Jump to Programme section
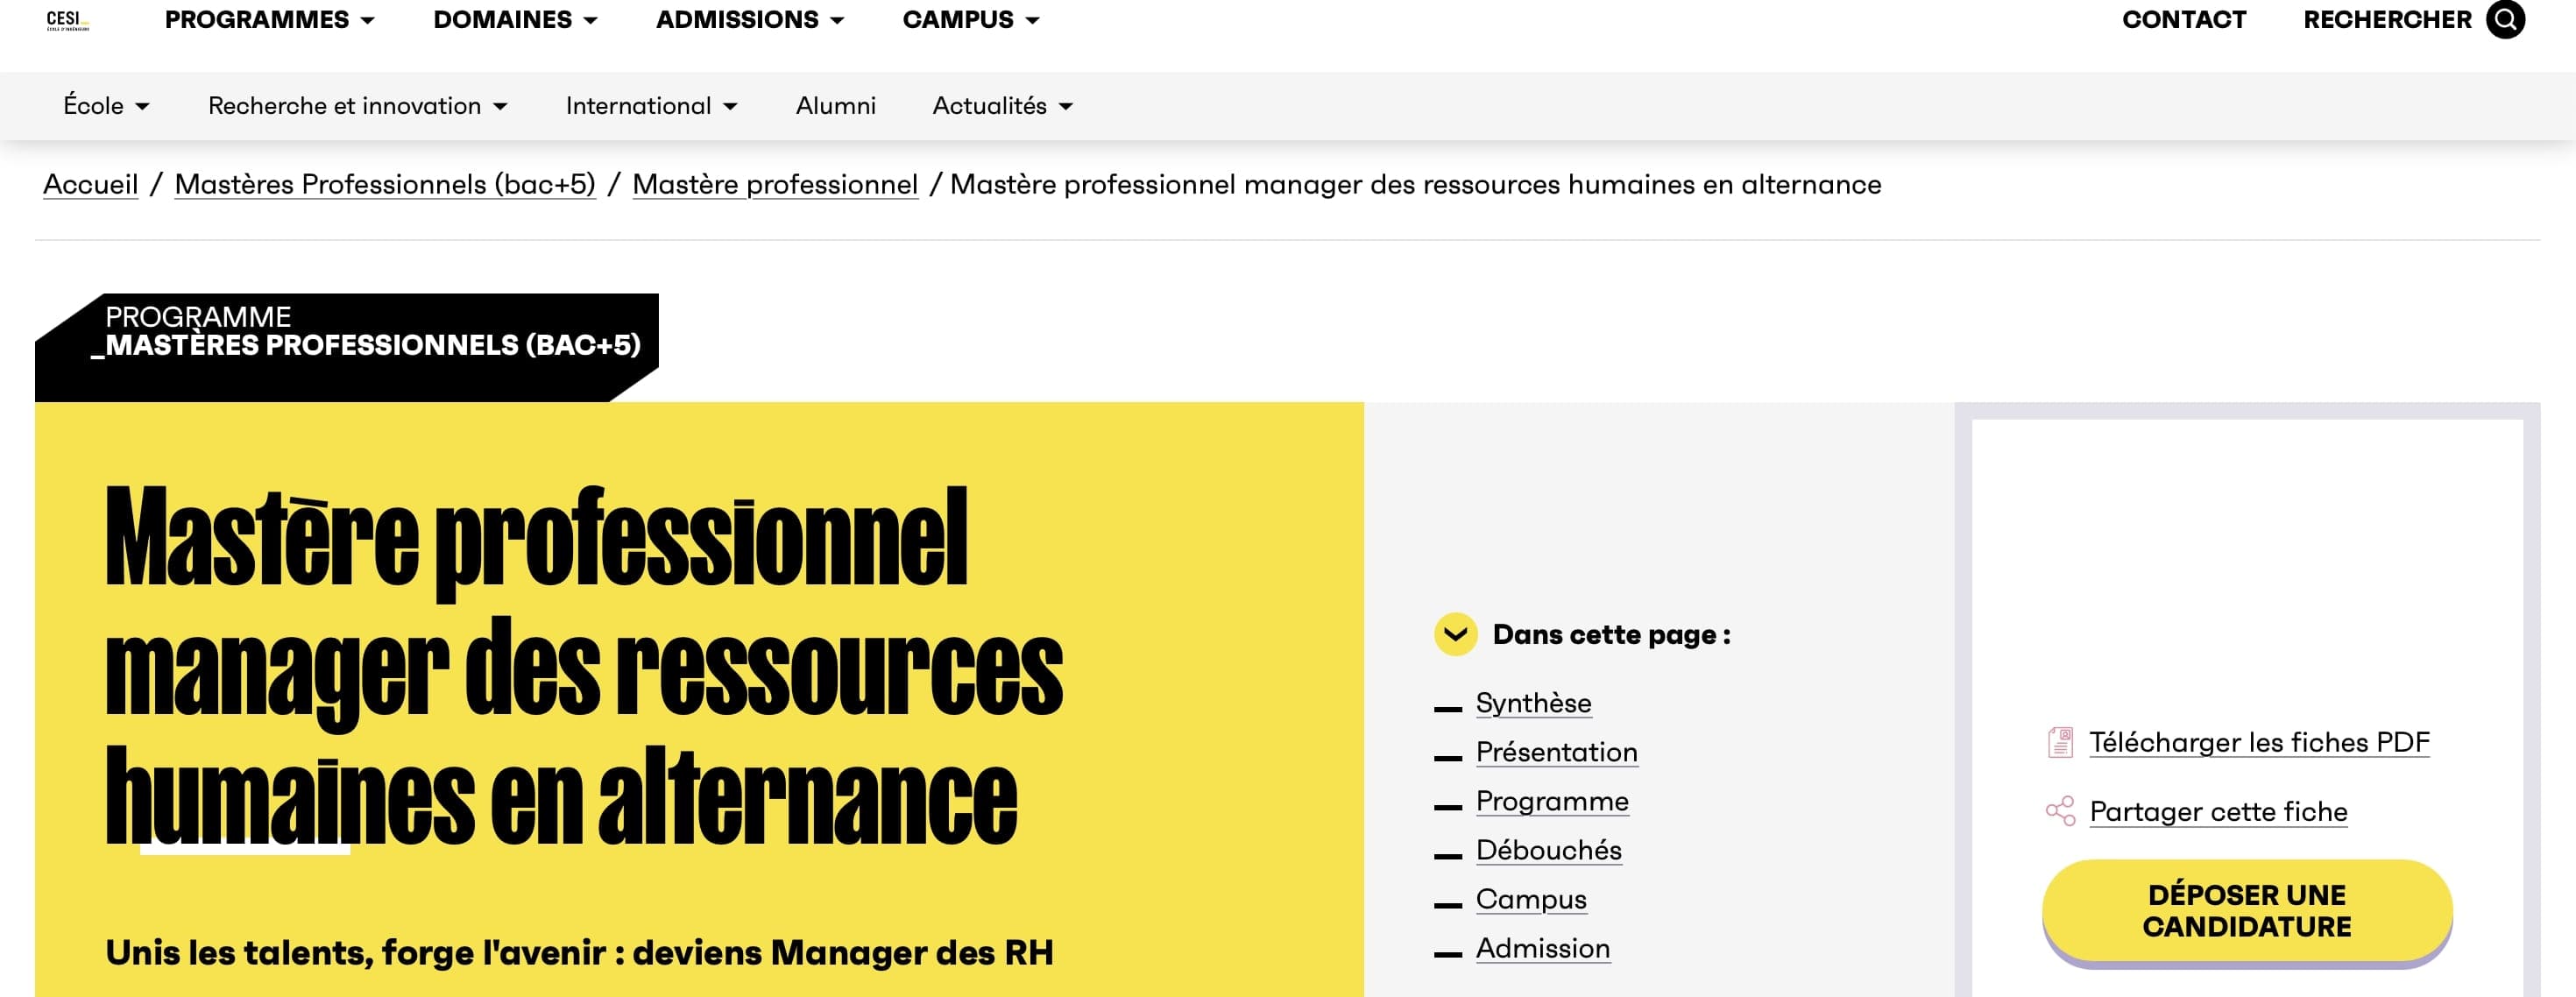 (1552, 801)
